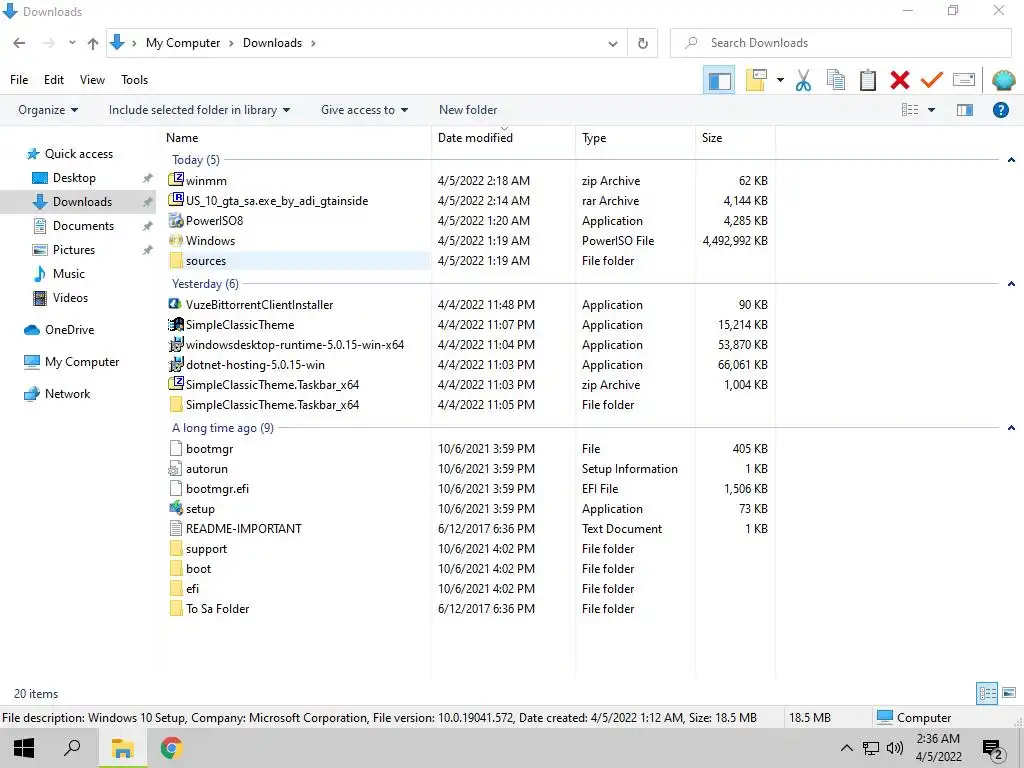
Task: Select the To Sa Folder folder
Action: pyautogui.click(x=217, y=609)
